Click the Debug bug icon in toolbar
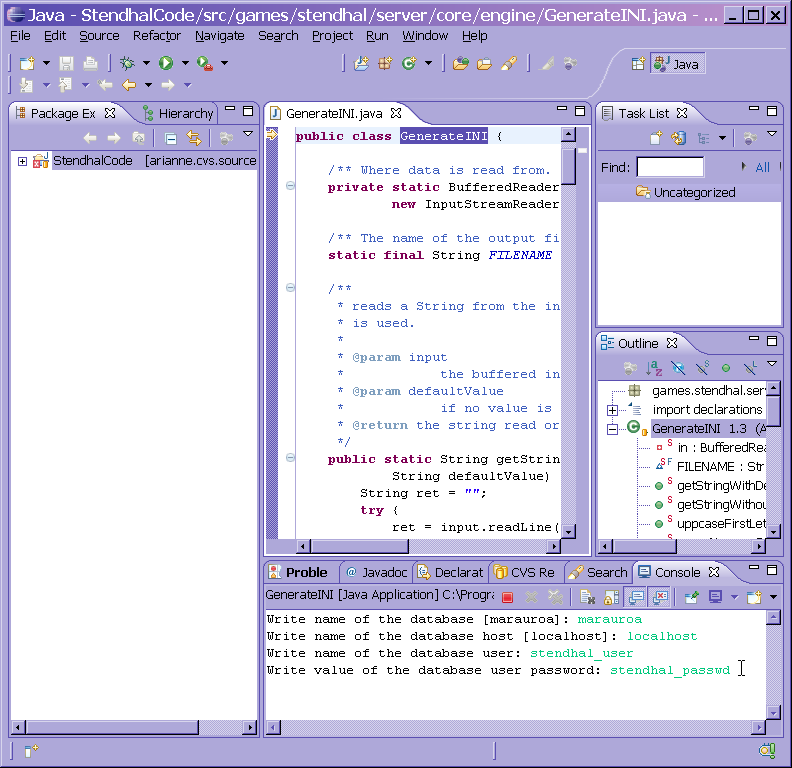Screen dimensions: 792x768 tap(127, 63)
